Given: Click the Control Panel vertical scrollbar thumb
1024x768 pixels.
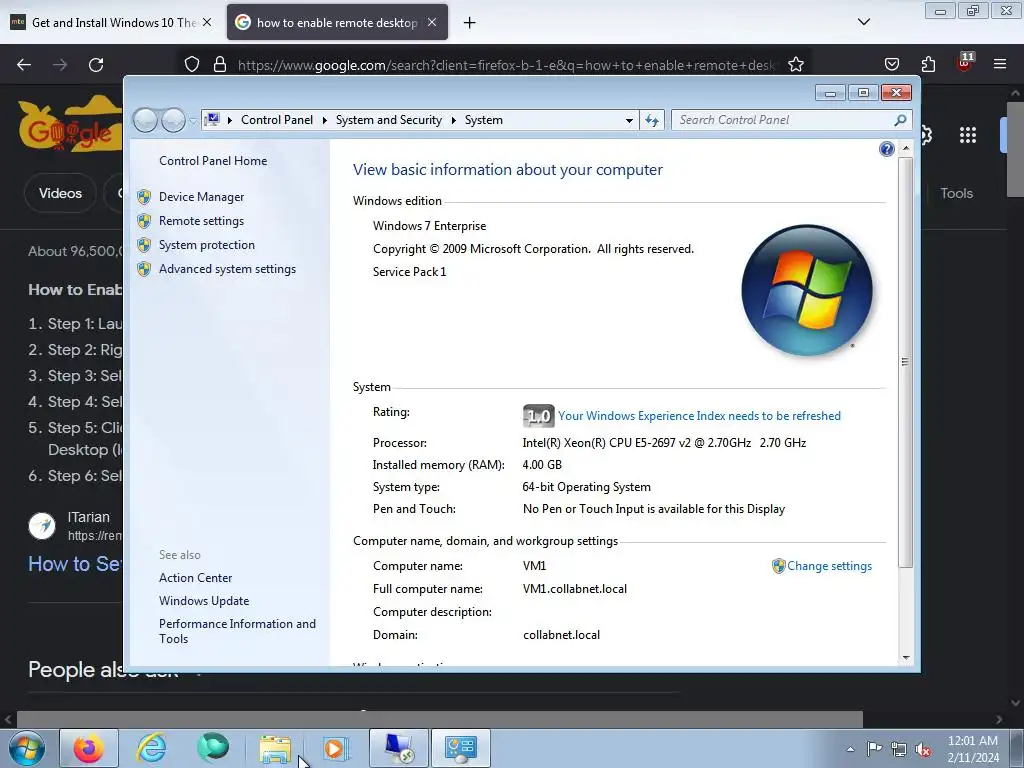Looking at the screenshot, I should pos(905,362).
